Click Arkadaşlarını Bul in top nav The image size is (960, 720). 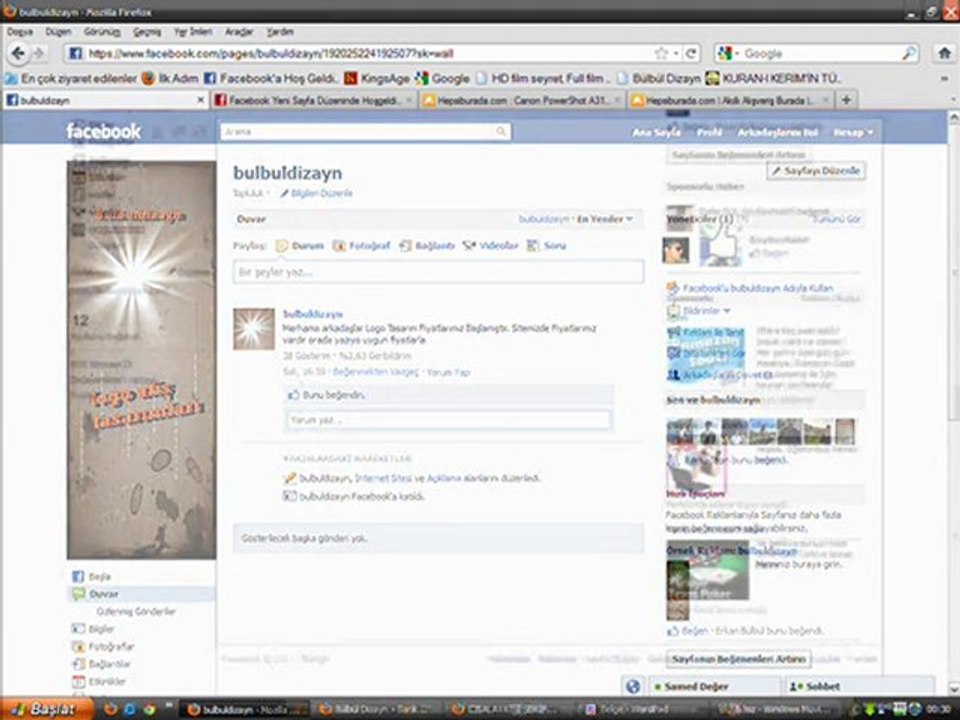[x=778, y=132]
